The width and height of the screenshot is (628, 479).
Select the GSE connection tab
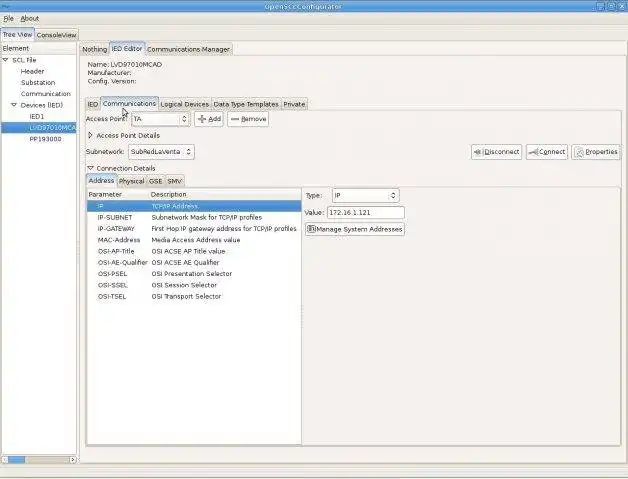[155, 181]
